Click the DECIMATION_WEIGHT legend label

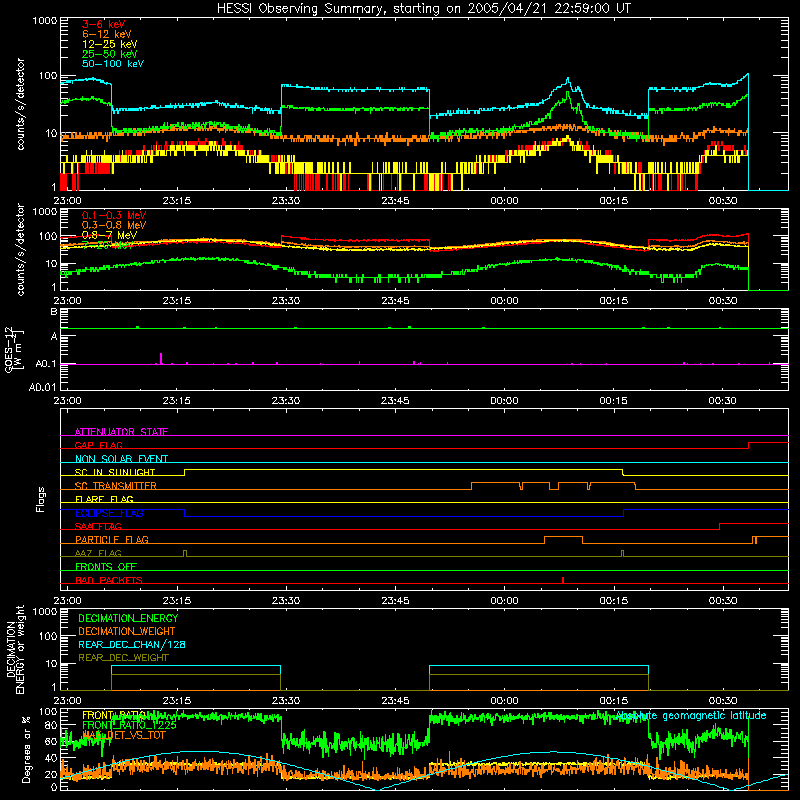(127, 631)
